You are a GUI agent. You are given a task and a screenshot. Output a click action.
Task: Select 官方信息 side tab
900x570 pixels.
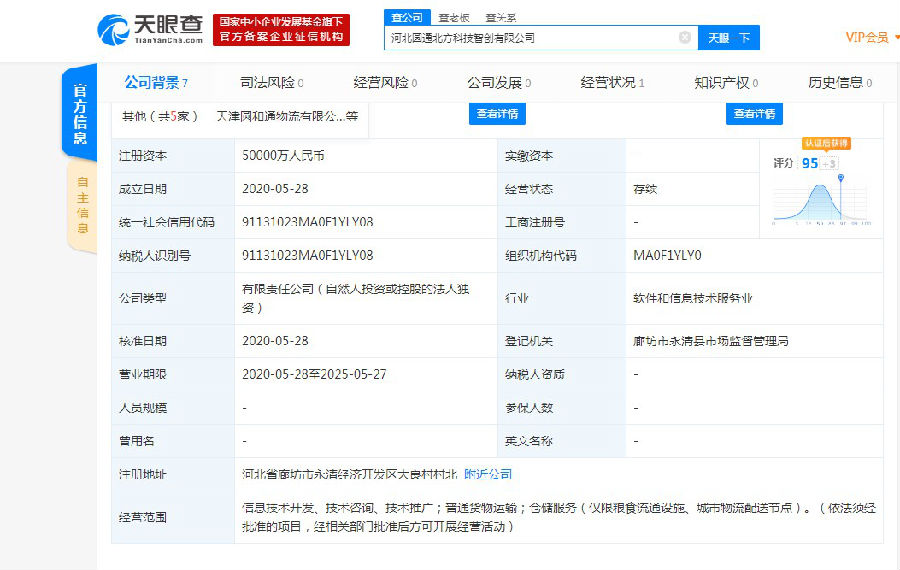(x=80, y=113)
